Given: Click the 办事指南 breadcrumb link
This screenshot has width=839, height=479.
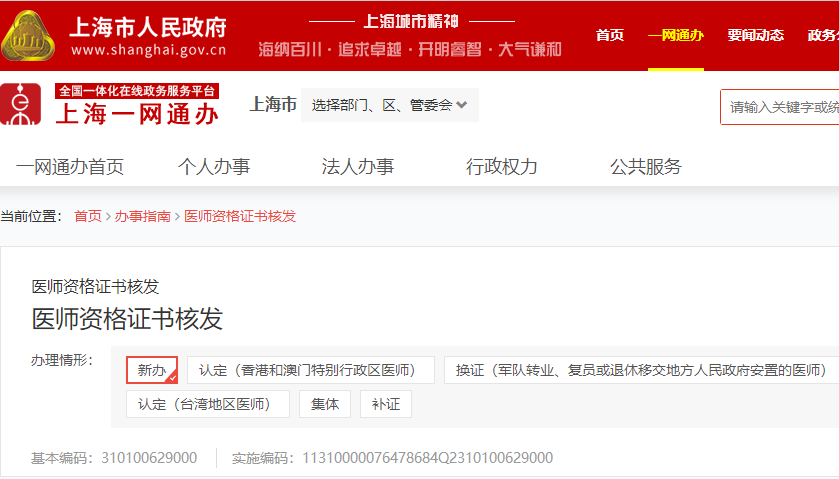Looking at the screenshot, I should pos(143,216).
